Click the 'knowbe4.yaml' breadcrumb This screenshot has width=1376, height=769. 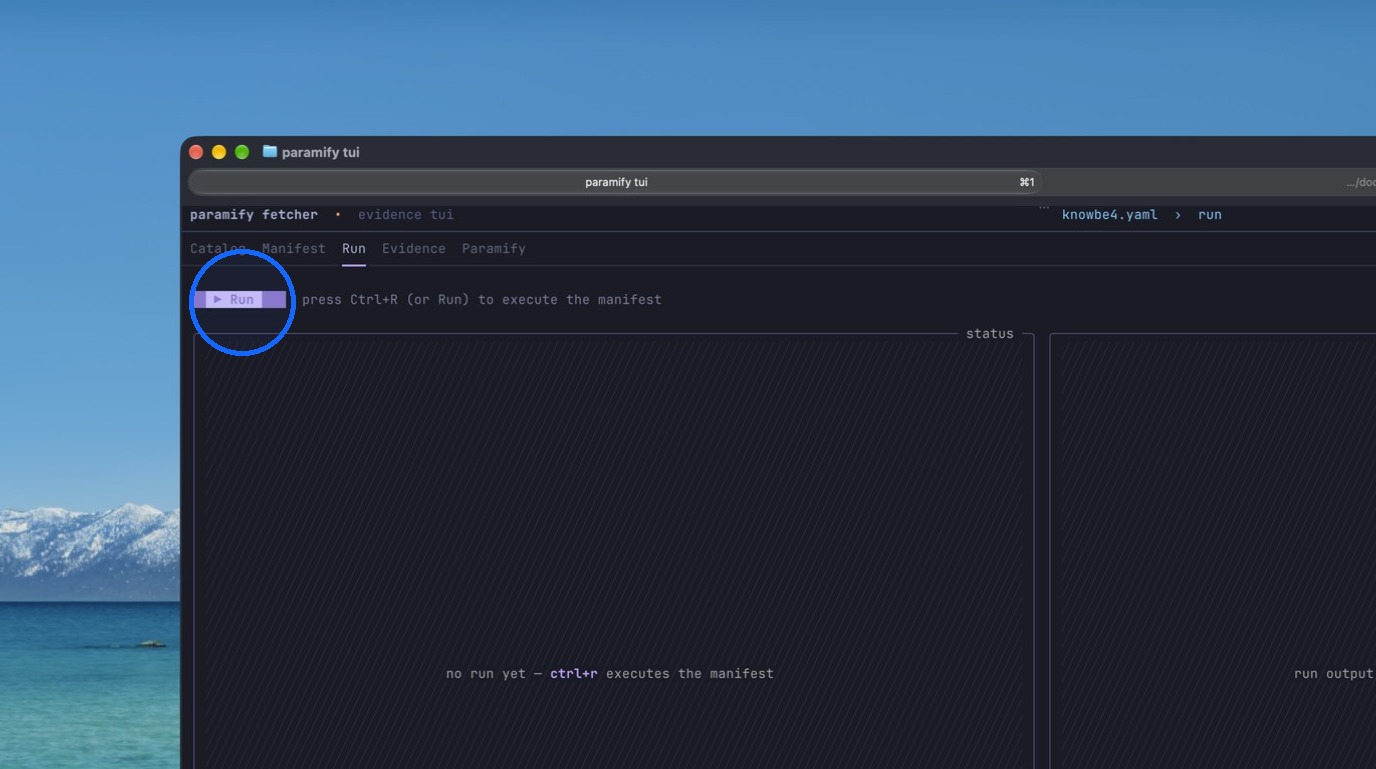1110,214
